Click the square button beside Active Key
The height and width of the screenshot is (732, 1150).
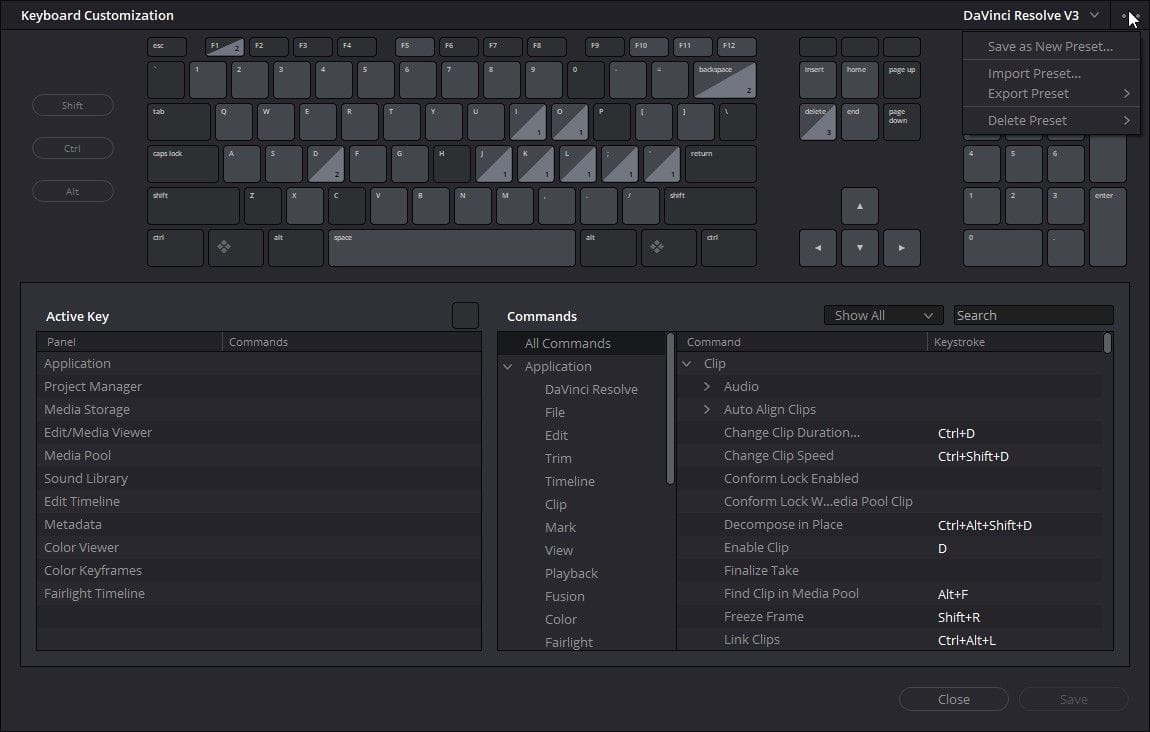click(465, 315)
